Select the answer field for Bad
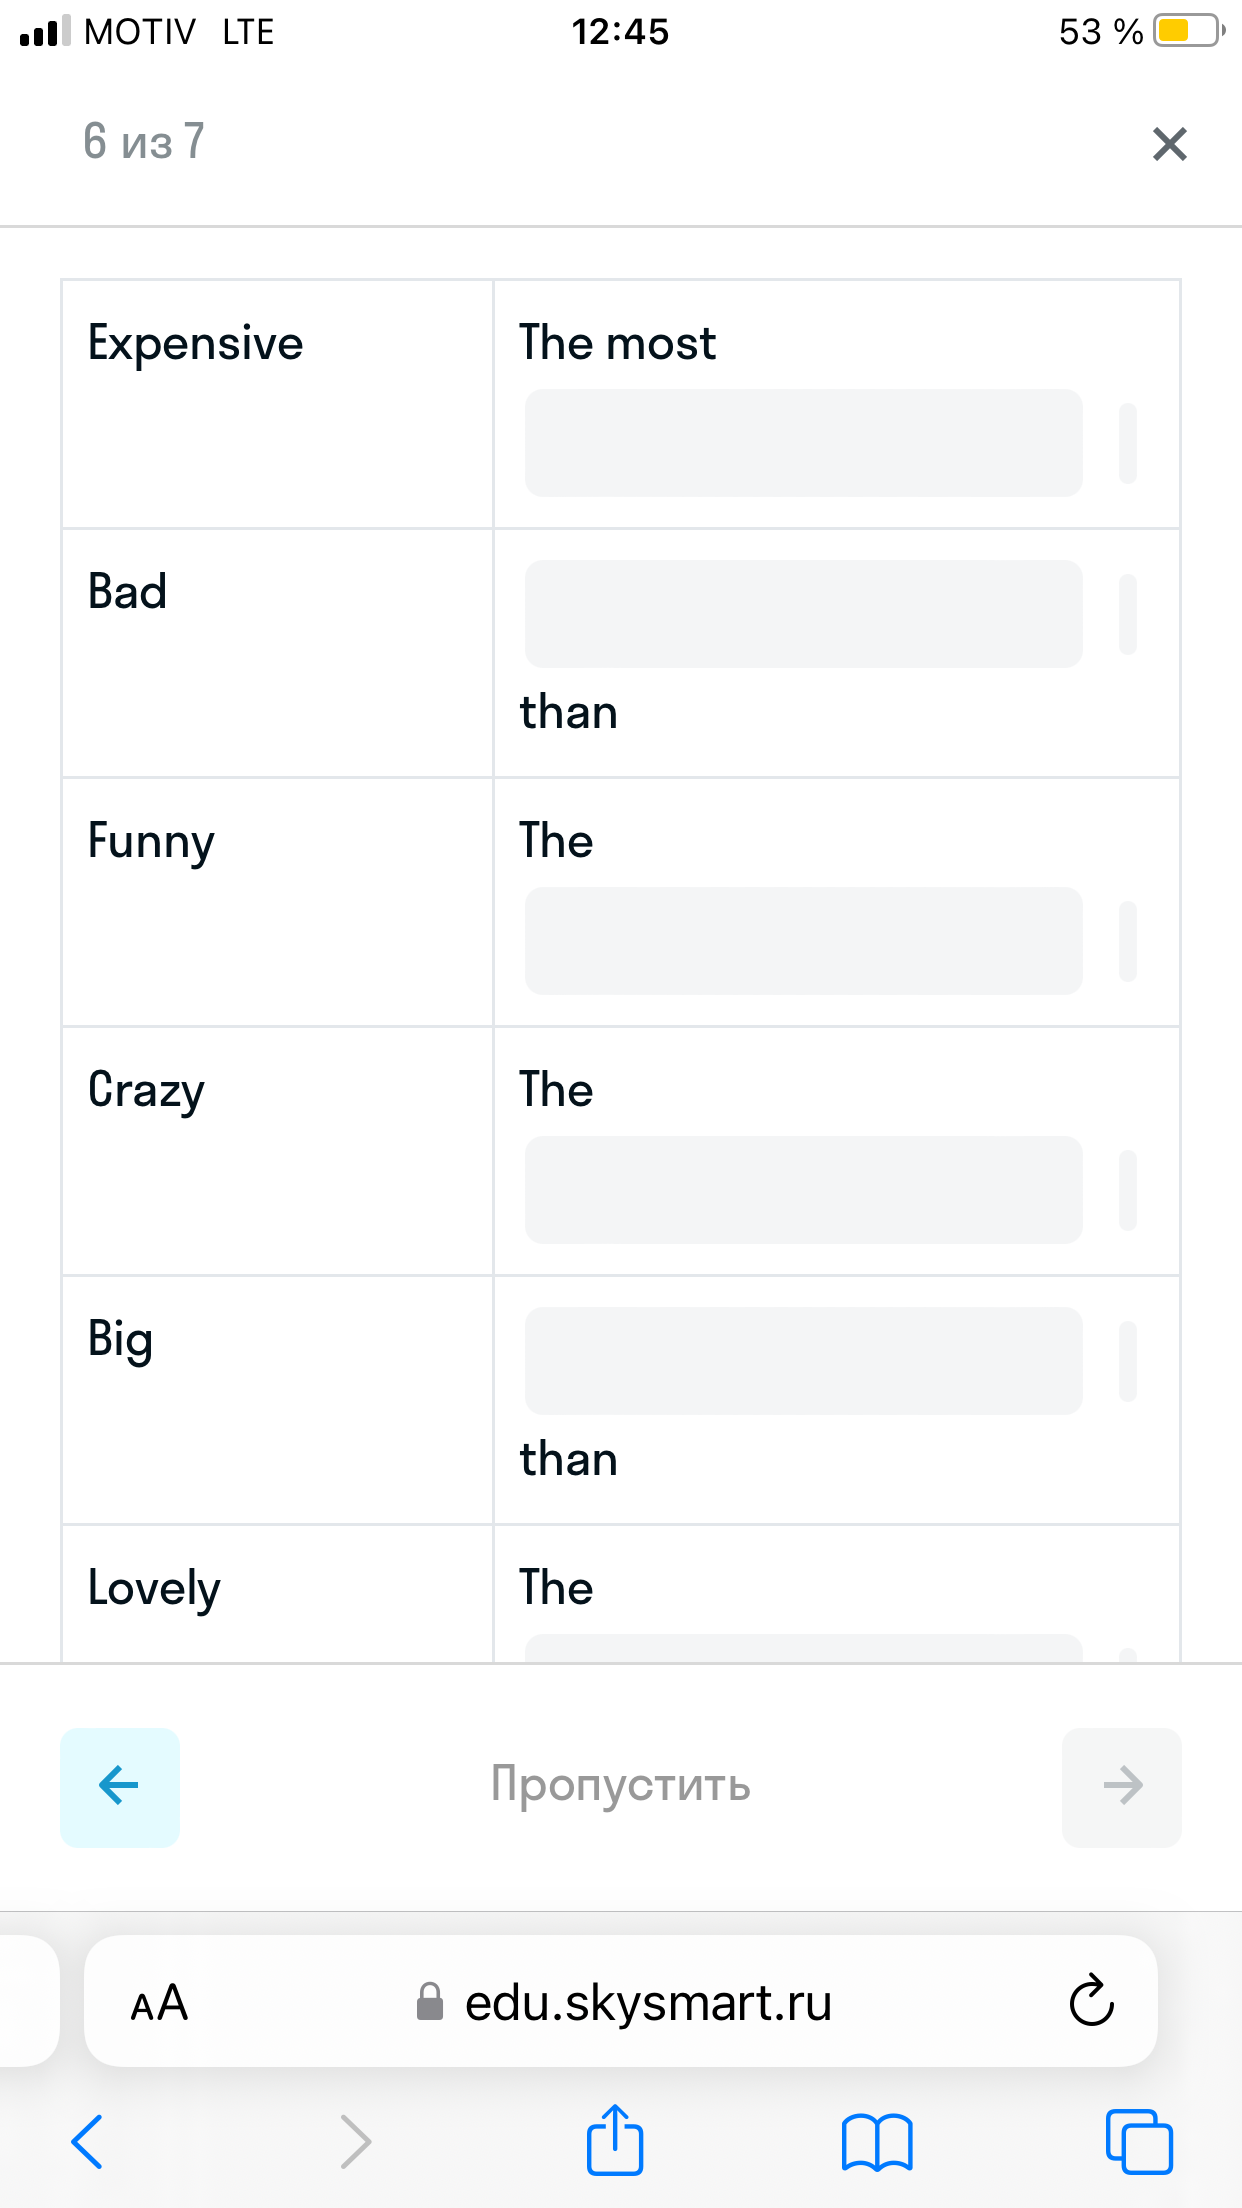 804,614
